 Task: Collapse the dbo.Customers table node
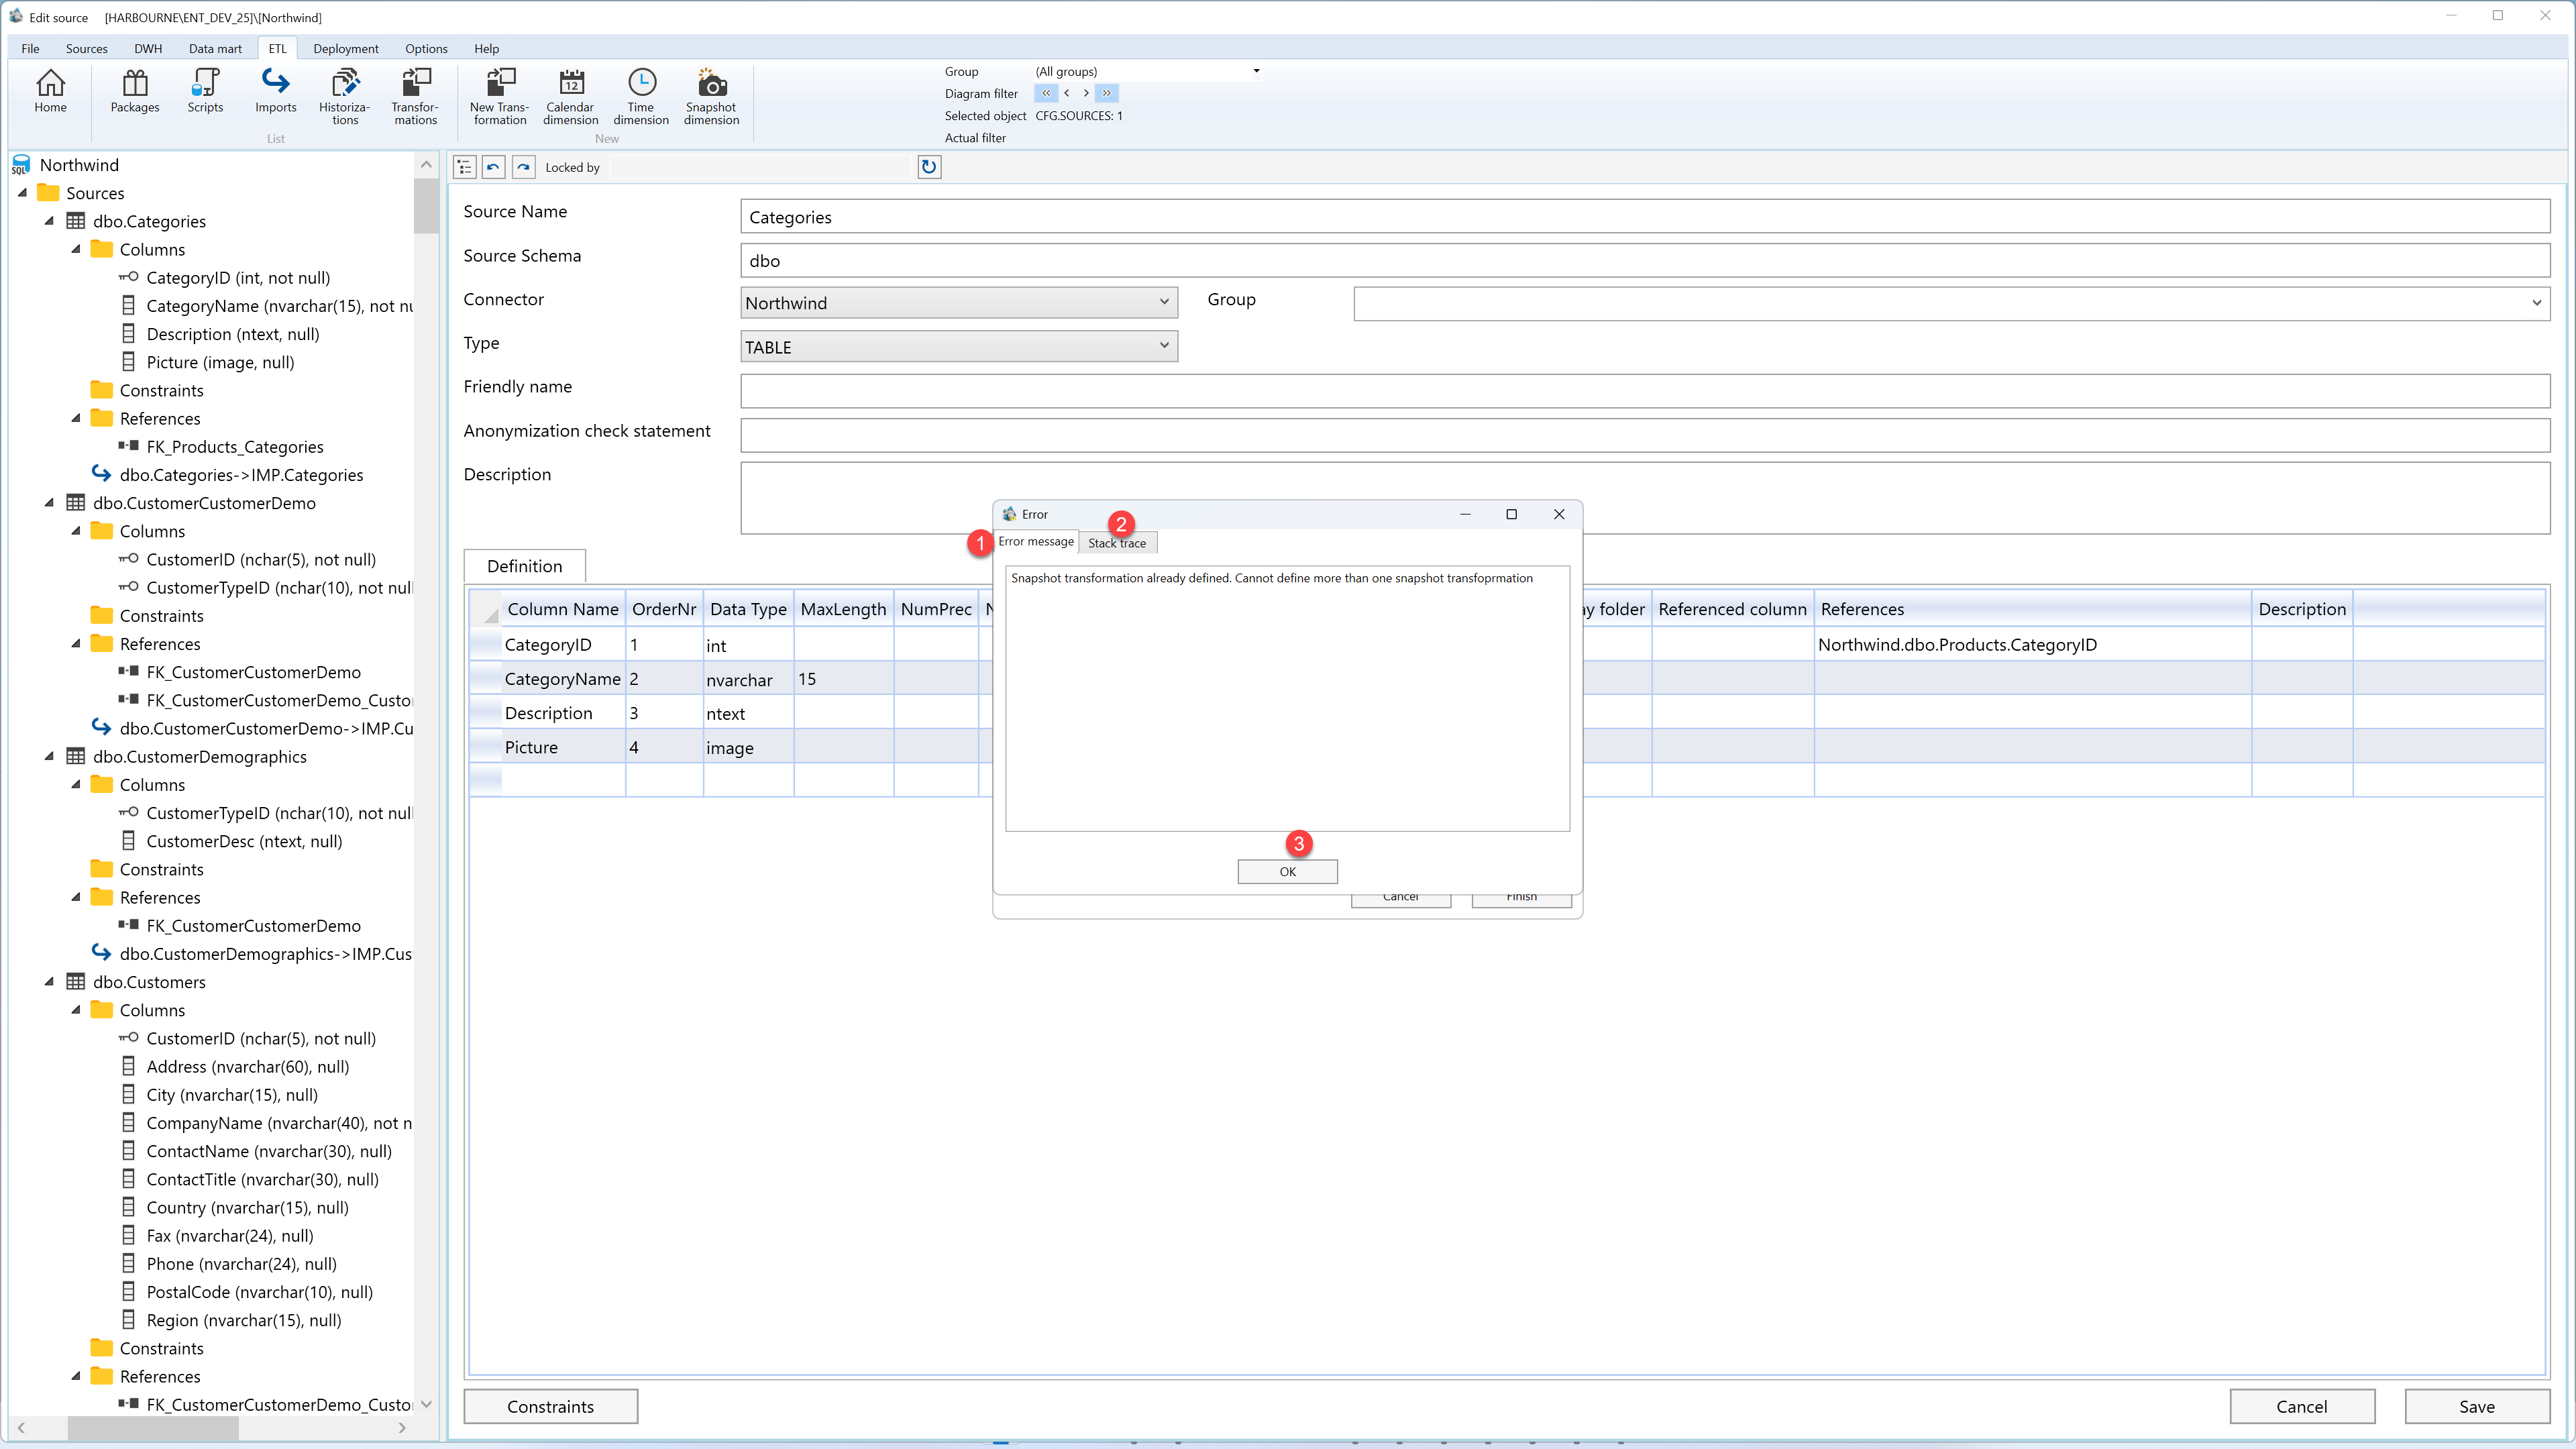pos(49,982)
